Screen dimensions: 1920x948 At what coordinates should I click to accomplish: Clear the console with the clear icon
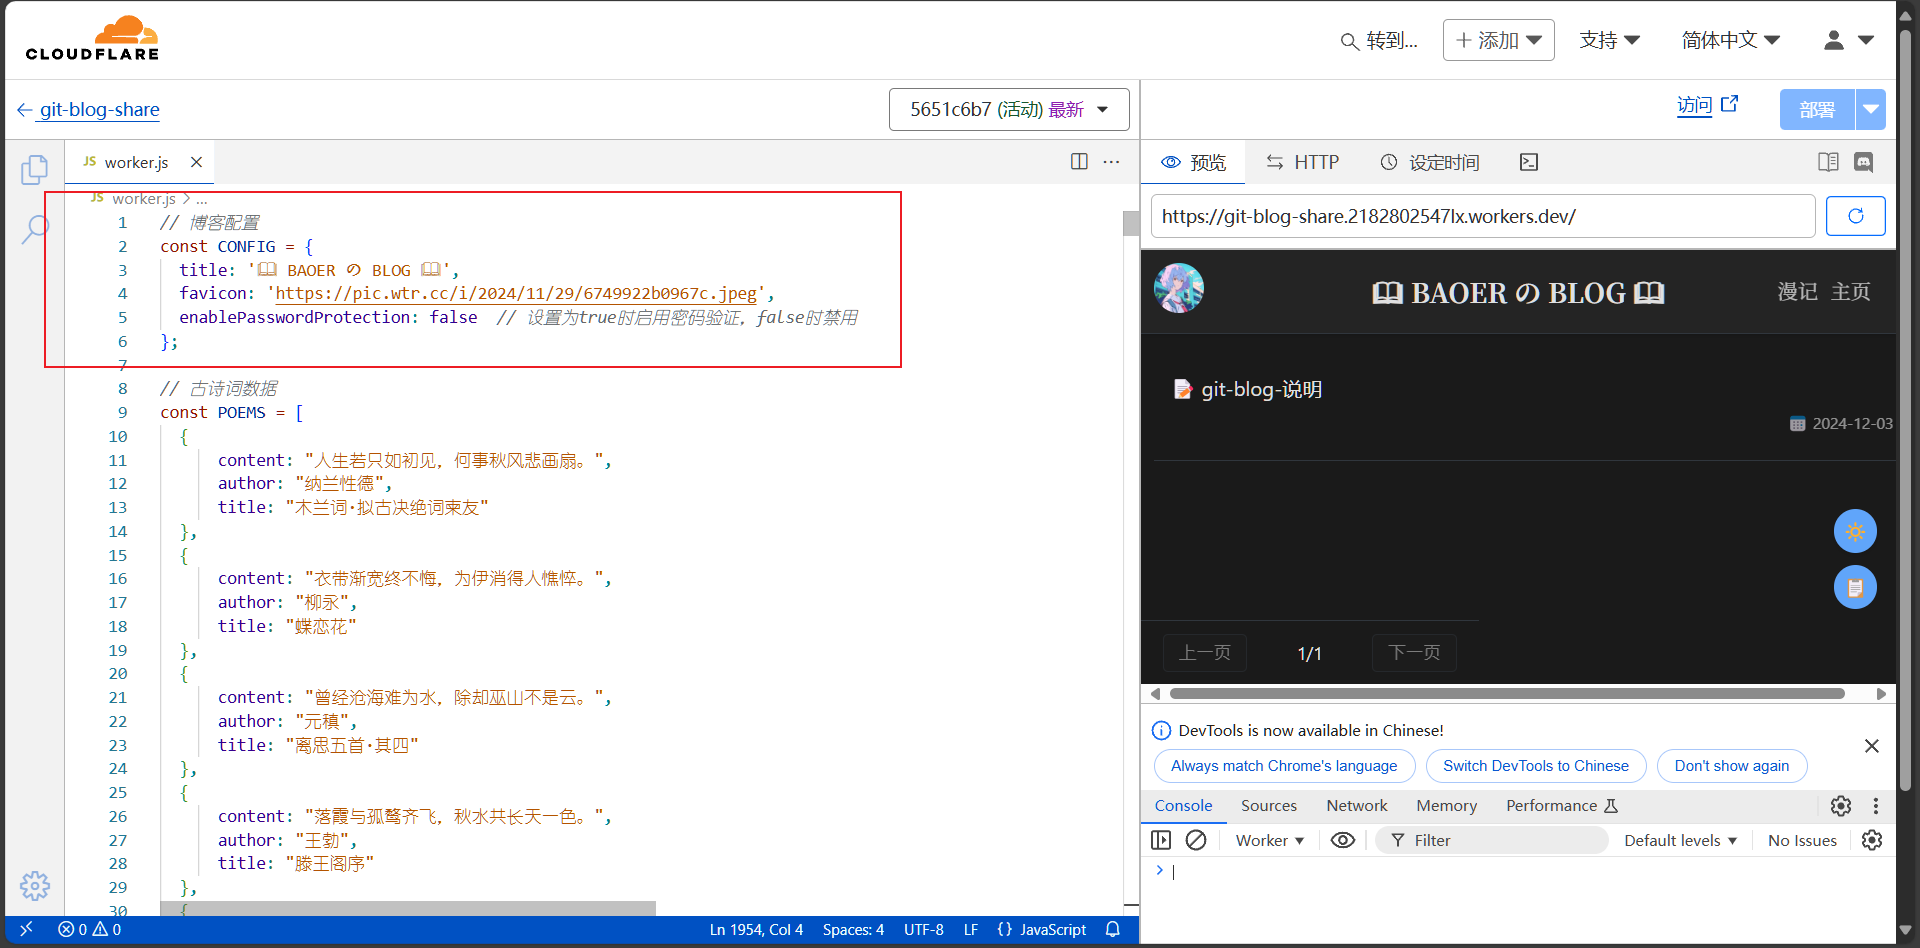tap(1196, 840)
